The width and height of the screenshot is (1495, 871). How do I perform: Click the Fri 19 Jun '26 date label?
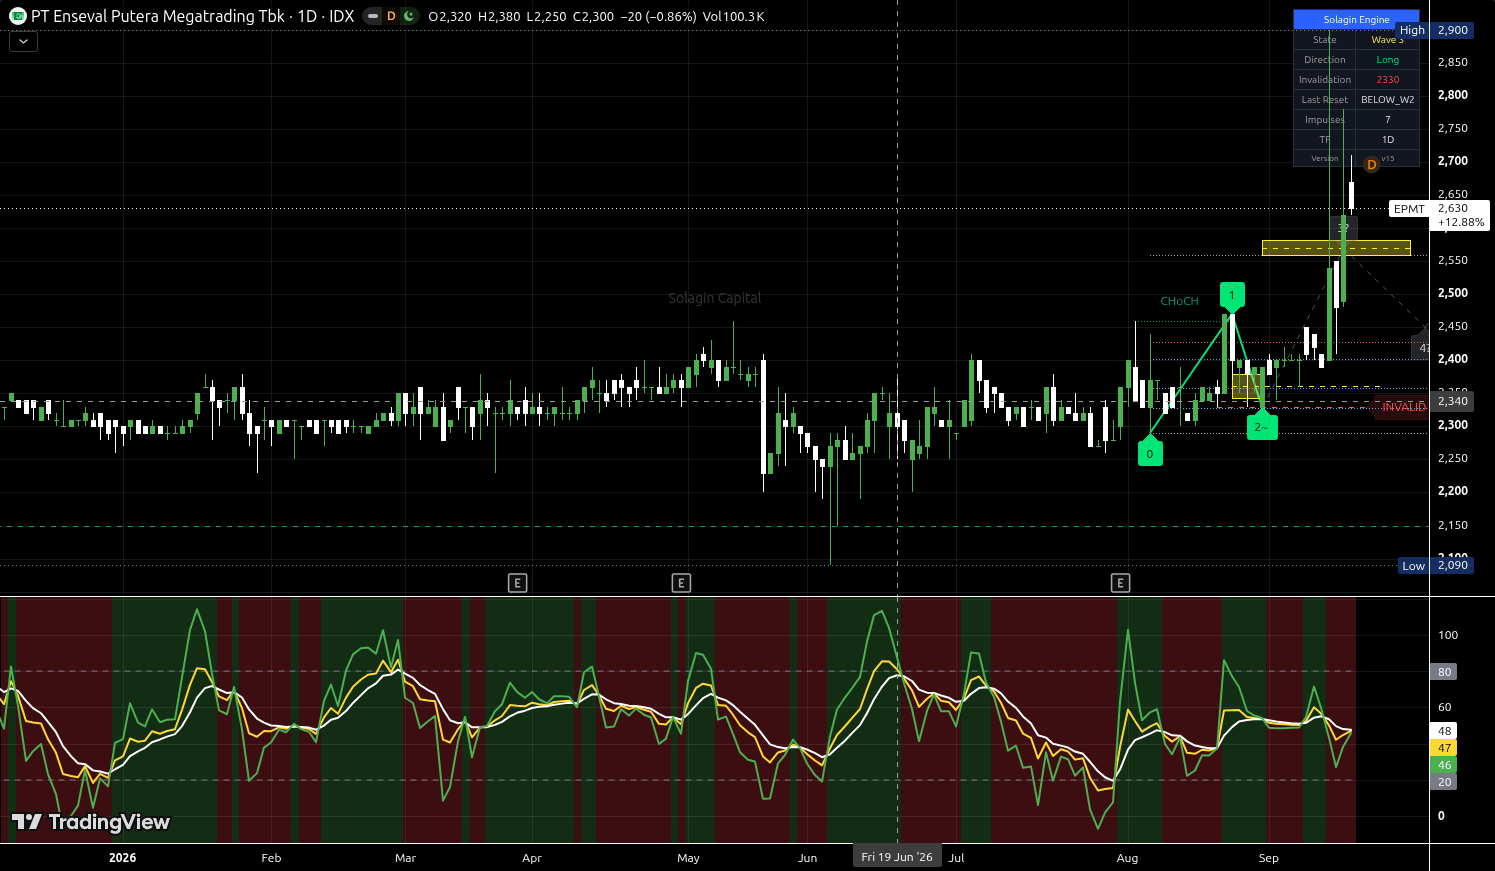pyautogui.click(x=897, y=857)
